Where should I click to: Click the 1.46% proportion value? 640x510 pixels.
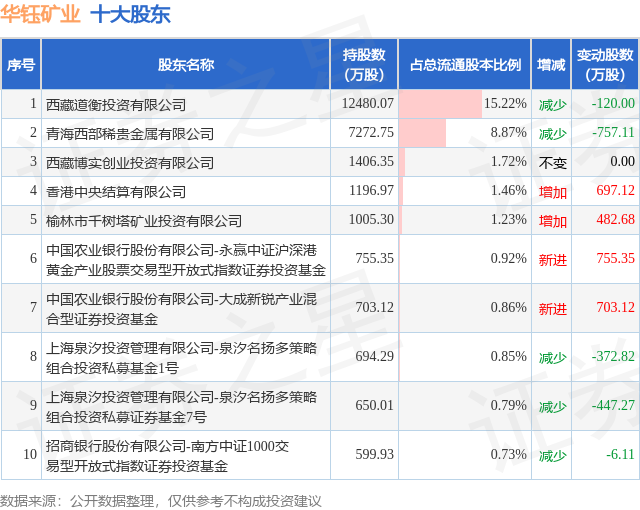[x=509, y=190]
